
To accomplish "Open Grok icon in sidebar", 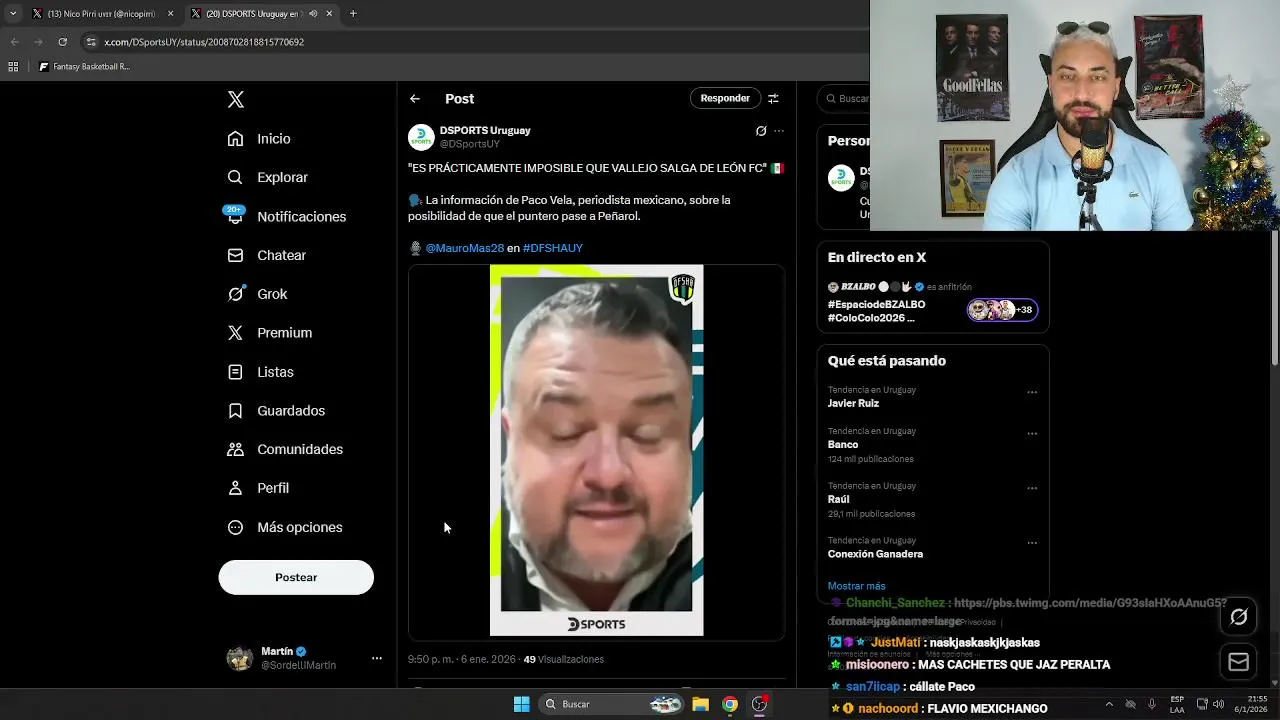I will click(235, 294).
